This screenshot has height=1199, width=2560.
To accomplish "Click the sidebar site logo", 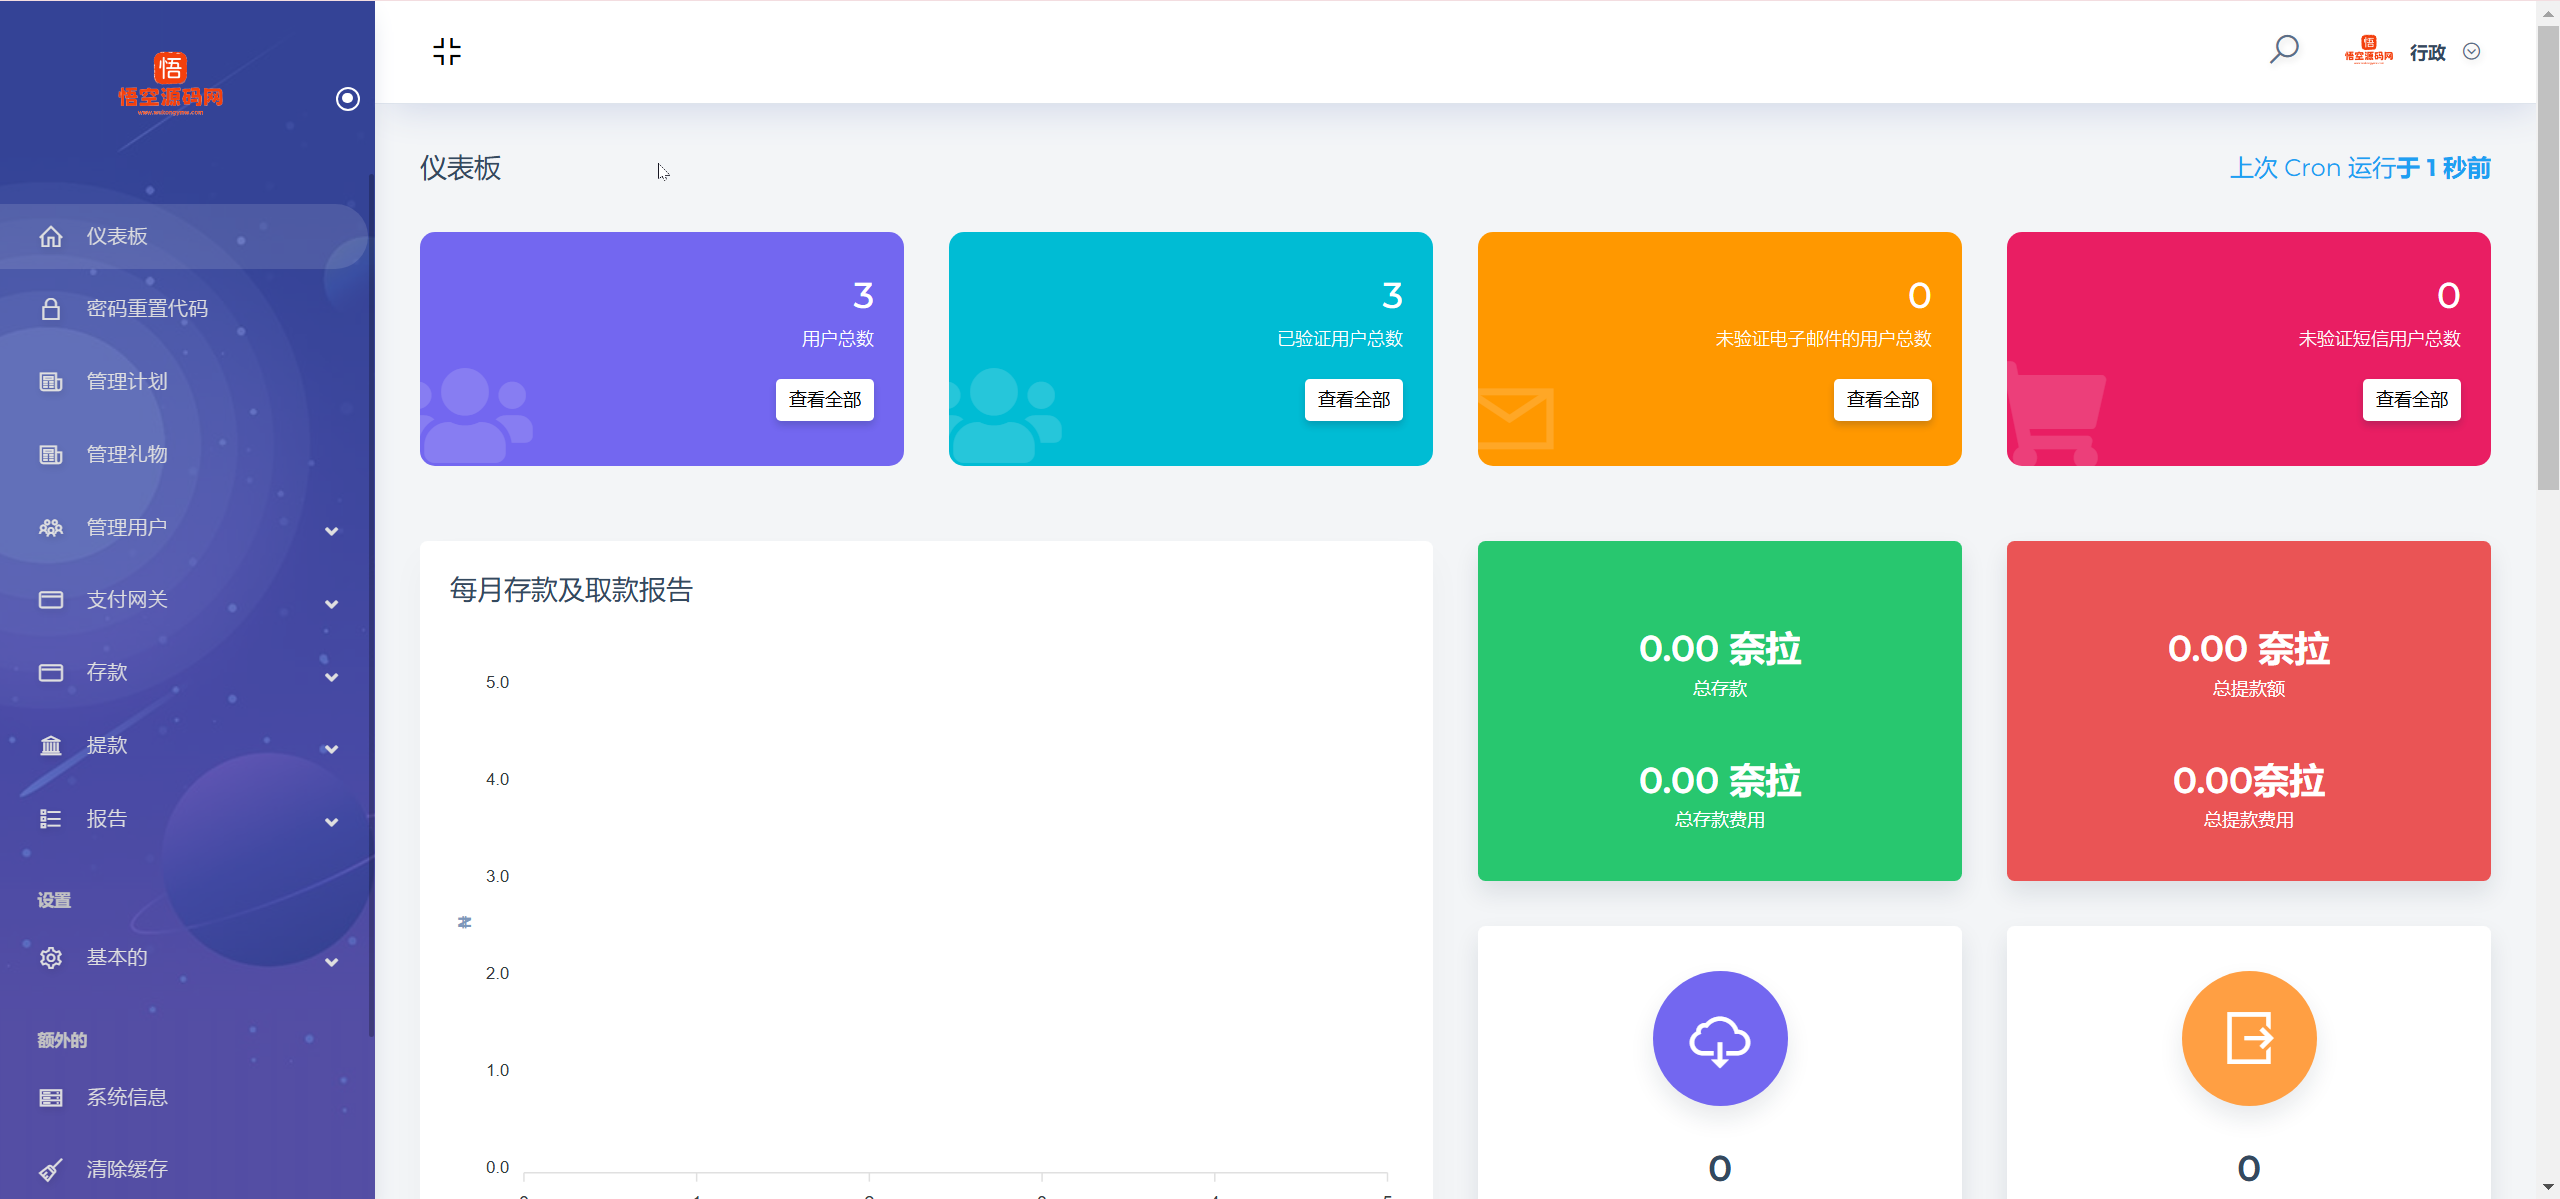I will [170, 84].
